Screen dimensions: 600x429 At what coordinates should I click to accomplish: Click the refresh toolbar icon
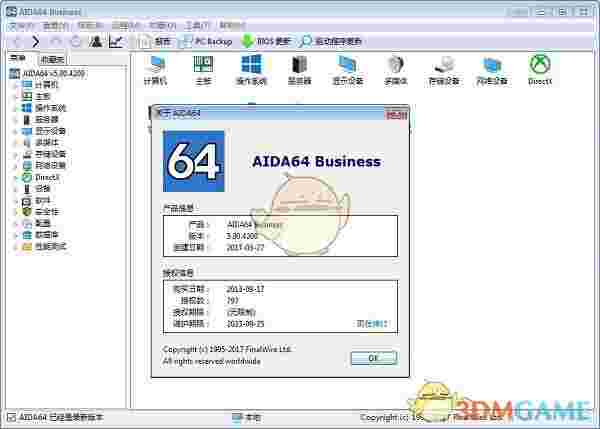(x=76, y=41)
